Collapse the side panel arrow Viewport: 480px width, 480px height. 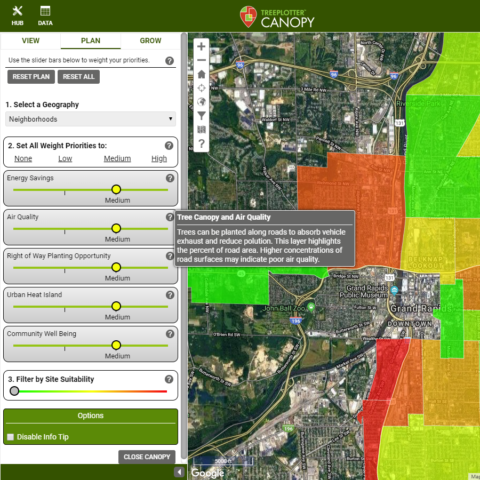179,472
